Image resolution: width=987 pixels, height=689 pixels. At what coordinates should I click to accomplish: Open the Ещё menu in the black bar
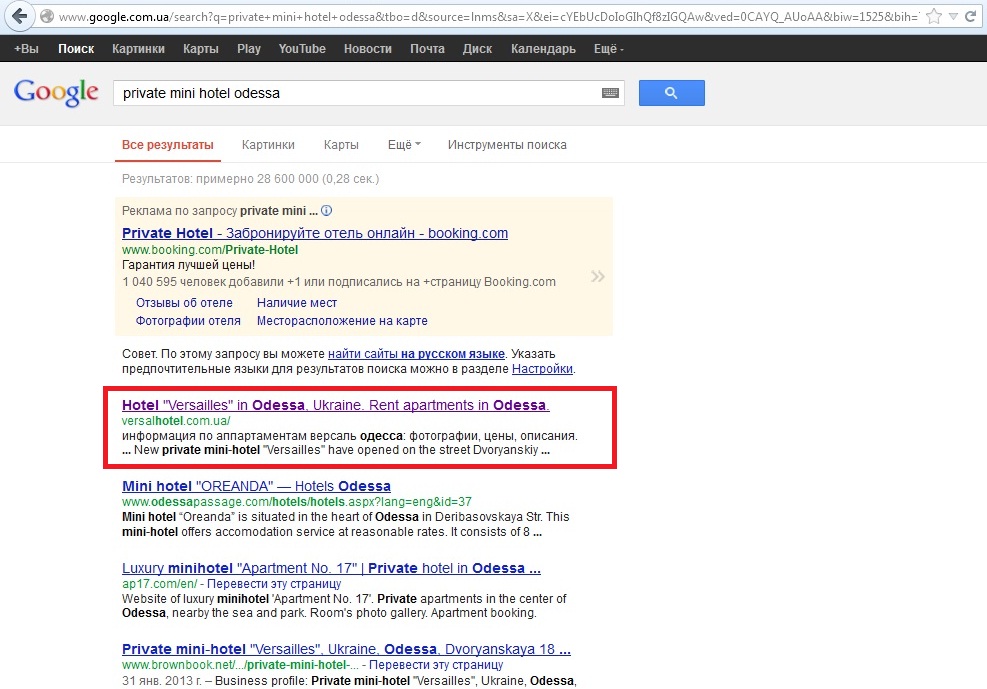coord(608,49)
